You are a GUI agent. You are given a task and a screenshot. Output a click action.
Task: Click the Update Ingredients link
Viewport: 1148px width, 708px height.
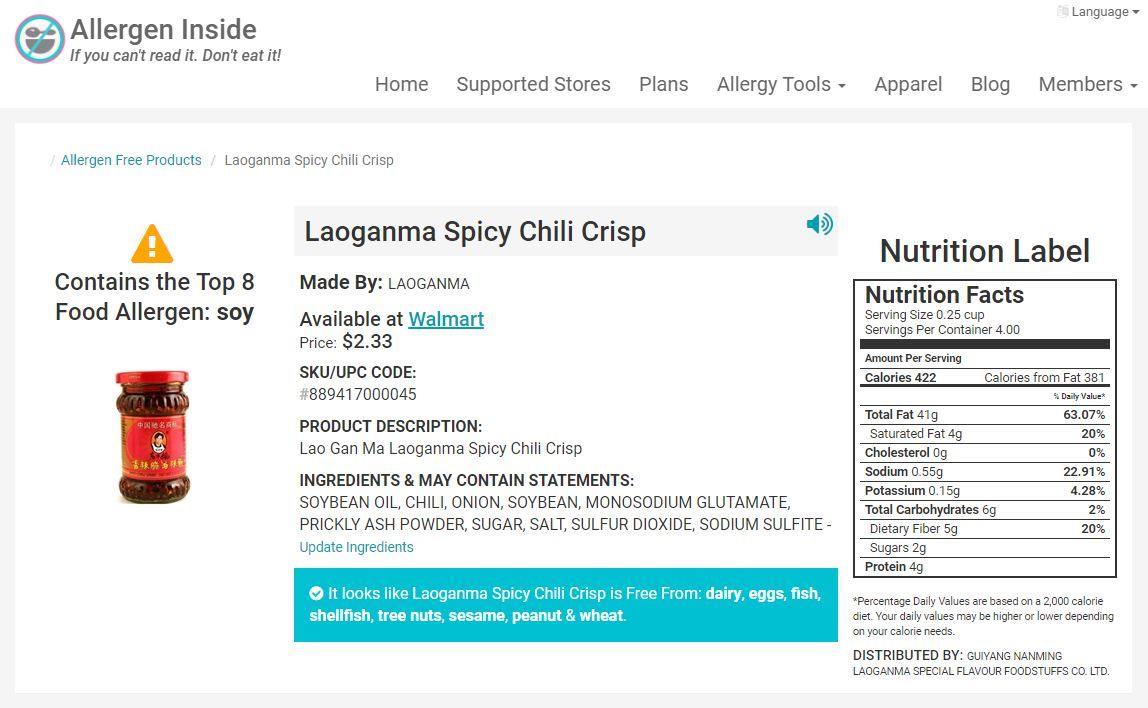pos(356,547)
